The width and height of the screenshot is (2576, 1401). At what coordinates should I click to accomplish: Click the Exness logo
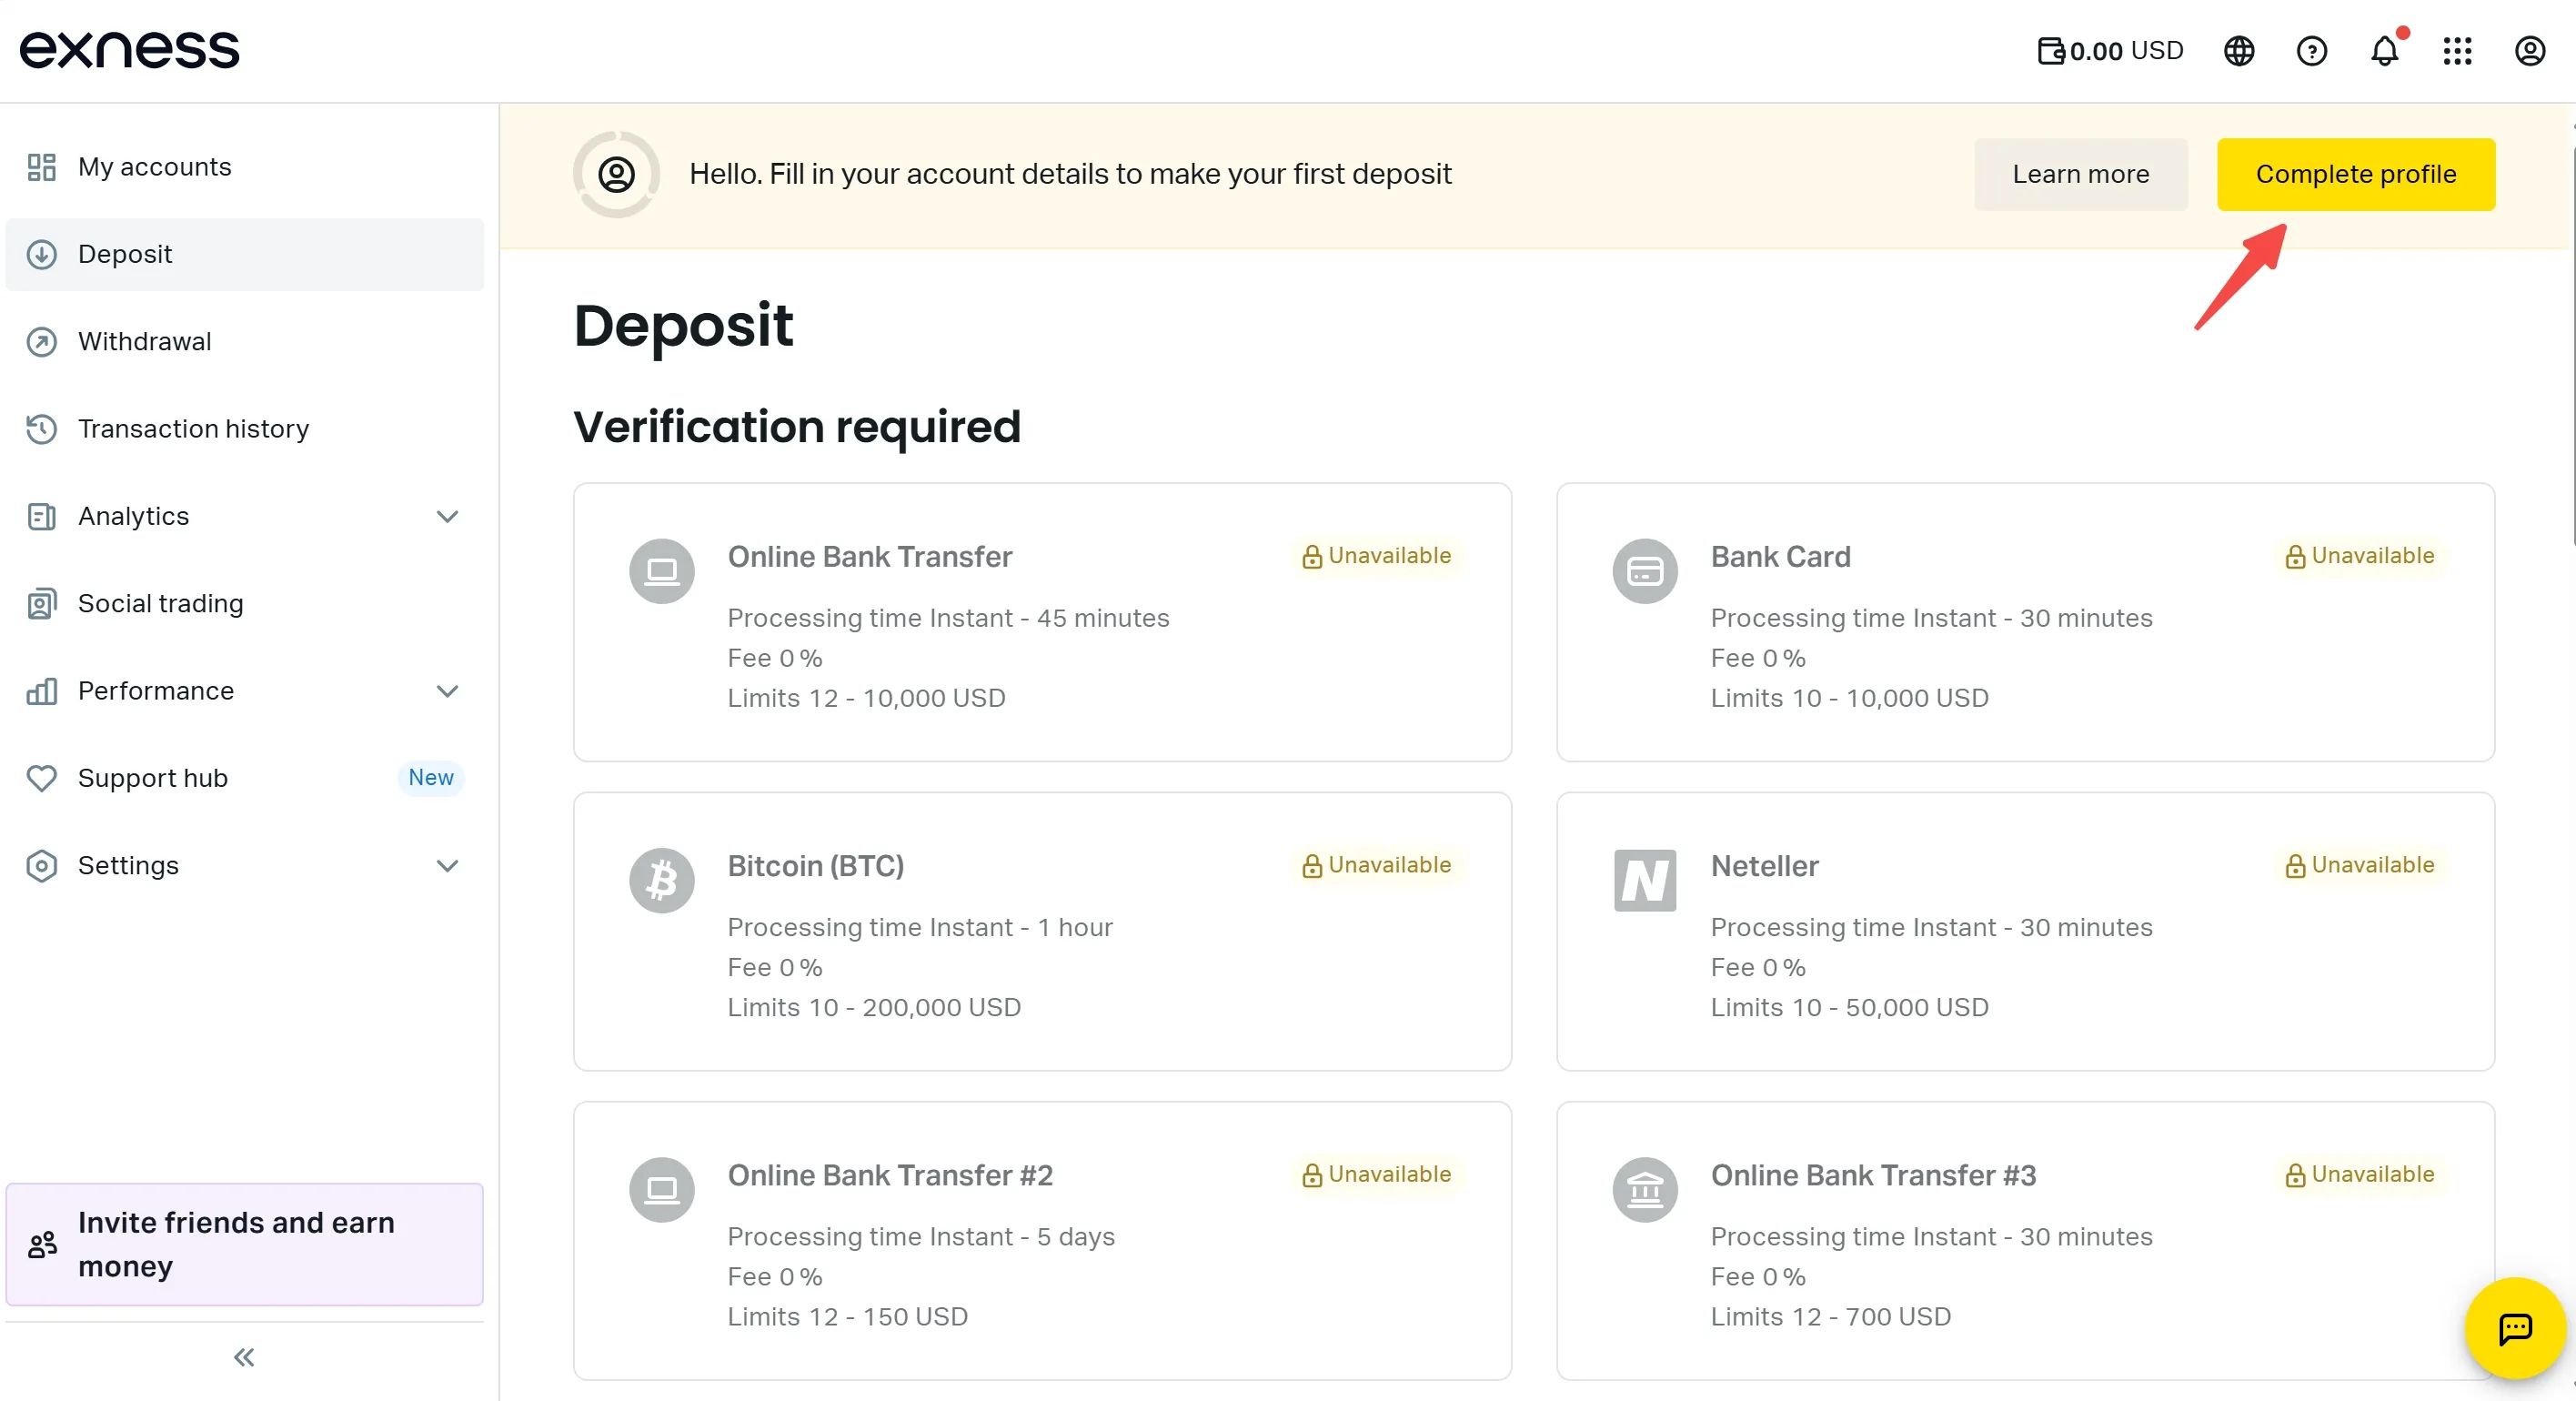pos(130,50)
